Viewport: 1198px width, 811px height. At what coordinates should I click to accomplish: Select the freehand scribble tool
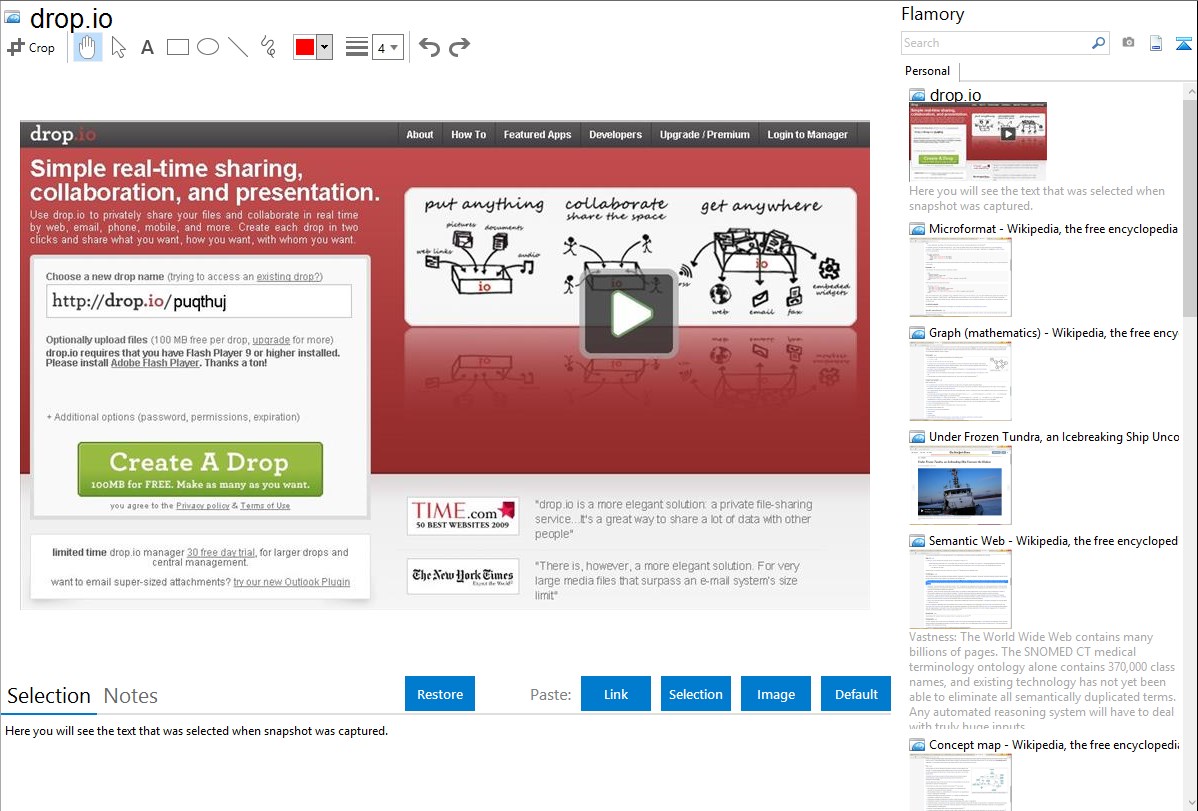click(268, 47)
